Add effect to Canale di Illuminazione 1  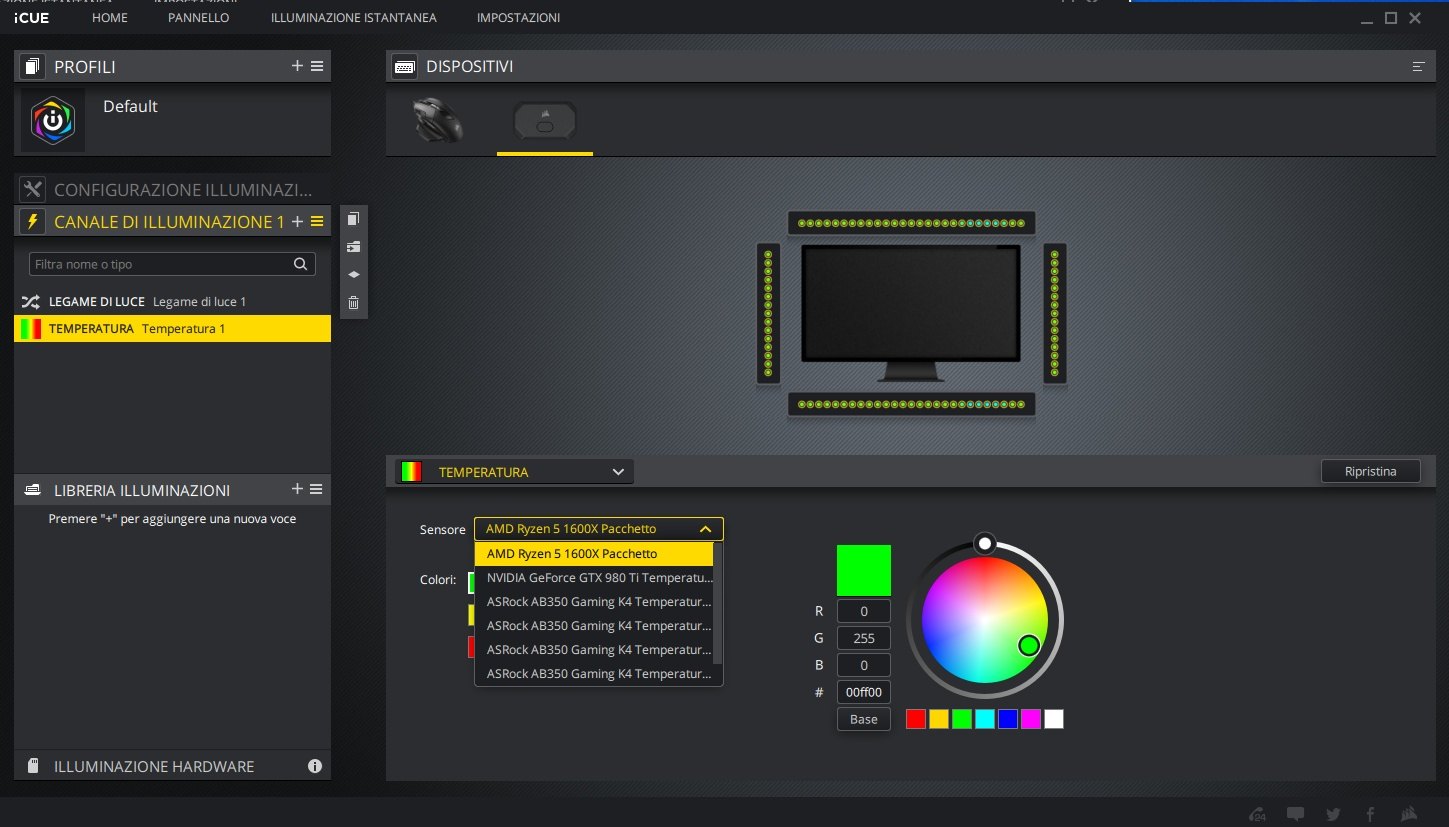click(297, 221)
